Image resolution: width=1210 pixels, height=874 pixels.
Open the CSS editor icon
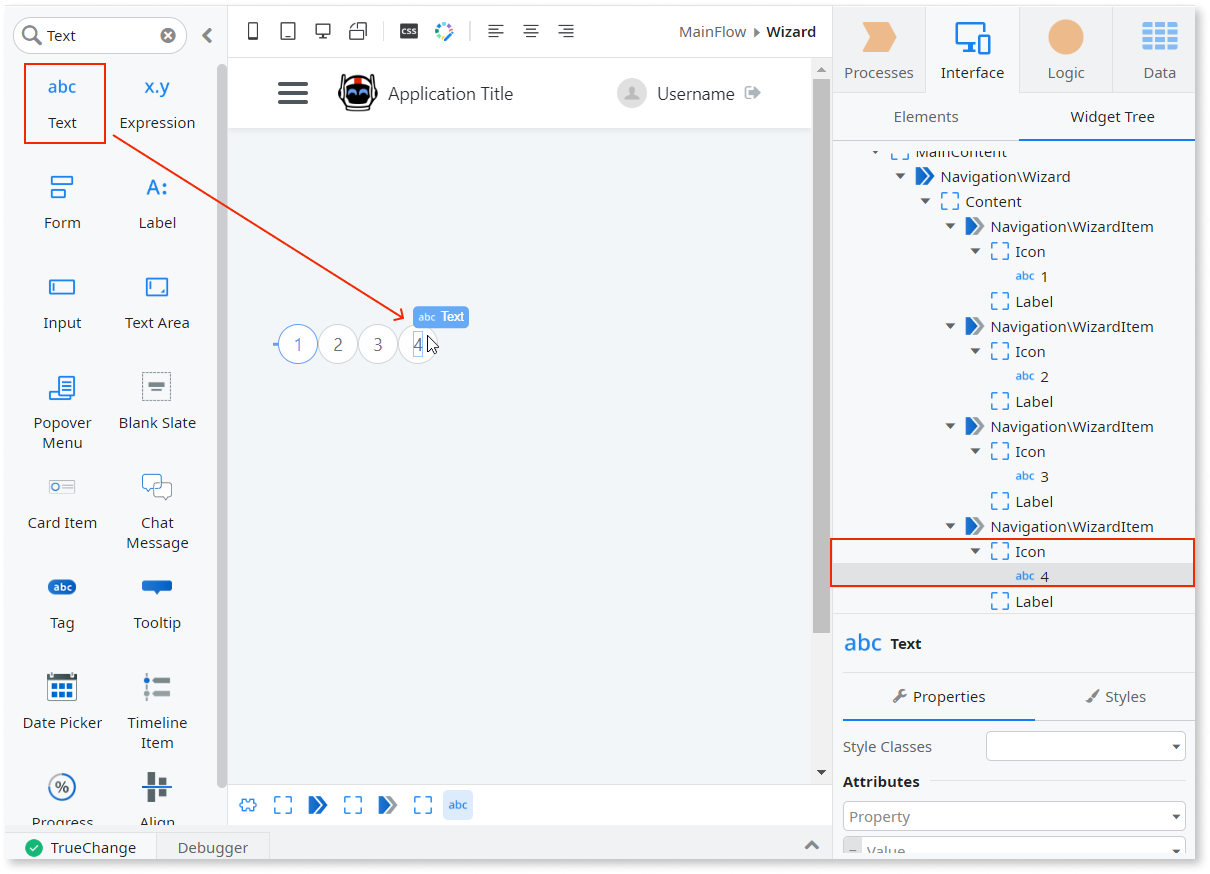coord(409,31)
